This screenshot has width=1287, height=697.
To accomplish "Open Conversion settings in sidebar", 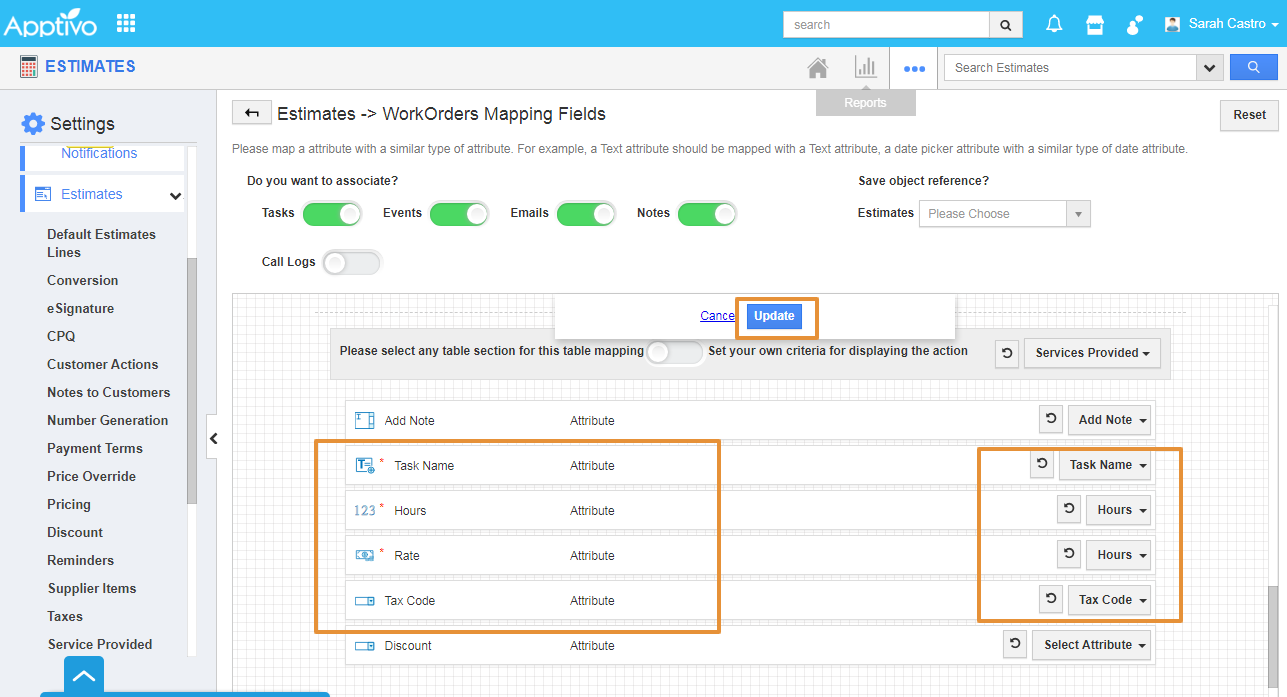I will tap(82, 281).
